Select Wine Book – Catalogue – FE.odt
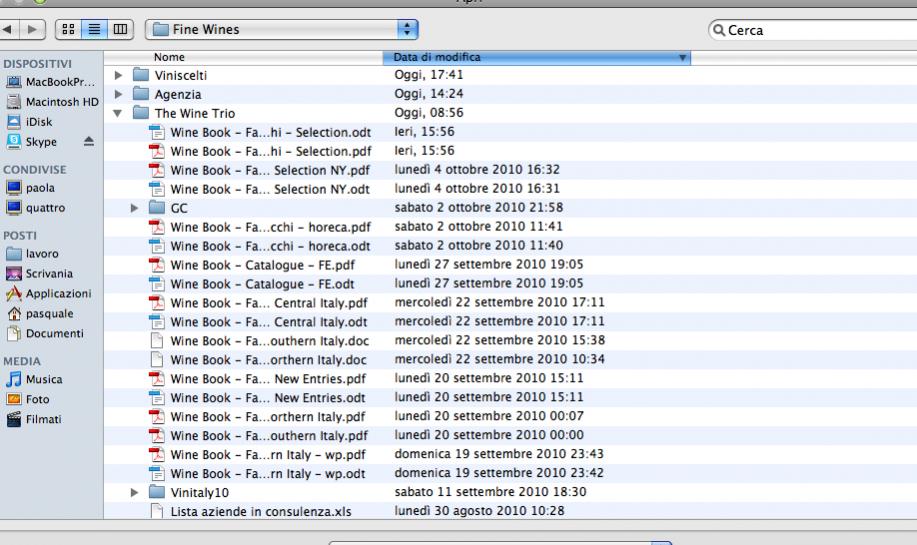This screenshot has height=545, width=917. pyautogui.click(x=252, y=284)
